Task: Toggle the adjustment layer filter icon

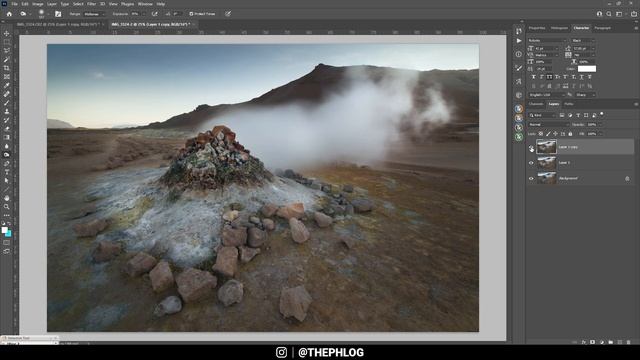Action: pos(570,116)
